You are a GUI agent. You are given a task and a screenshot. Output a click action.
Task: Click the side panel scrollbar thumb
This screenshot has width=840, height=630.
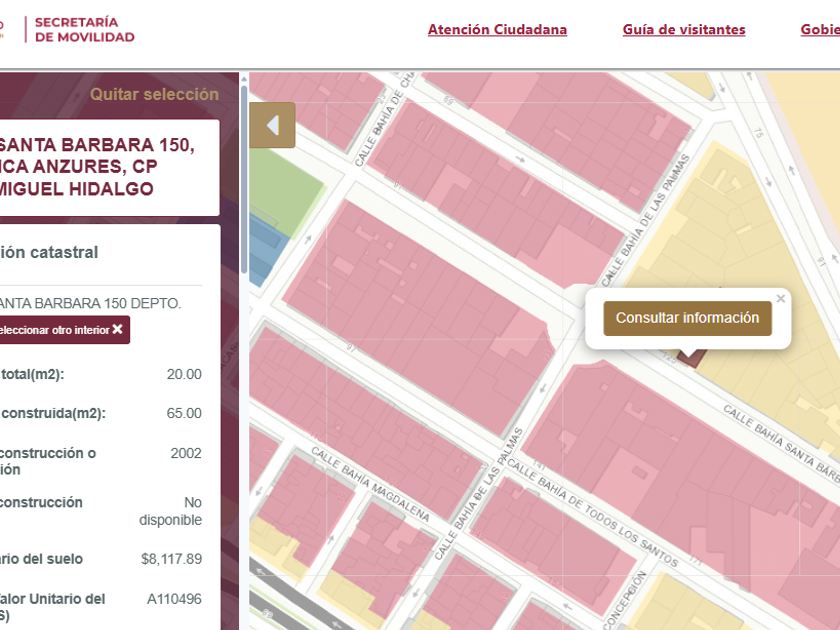coord(244,179)
